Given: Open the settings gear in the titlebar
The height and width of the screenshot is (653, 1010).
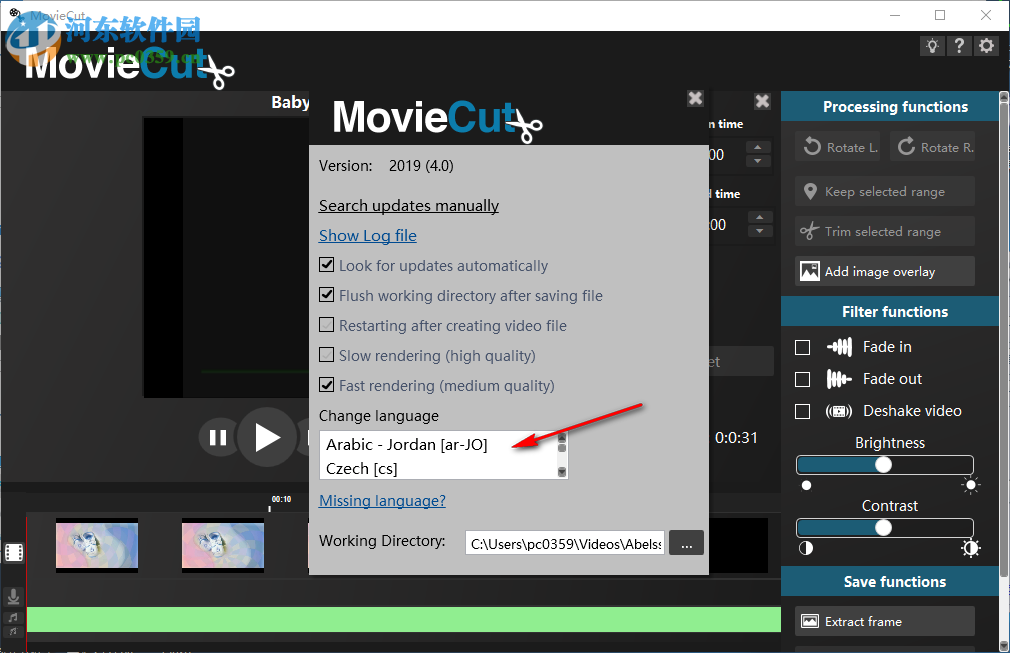Looking at the screenshot, I should (x=986, y=45).
